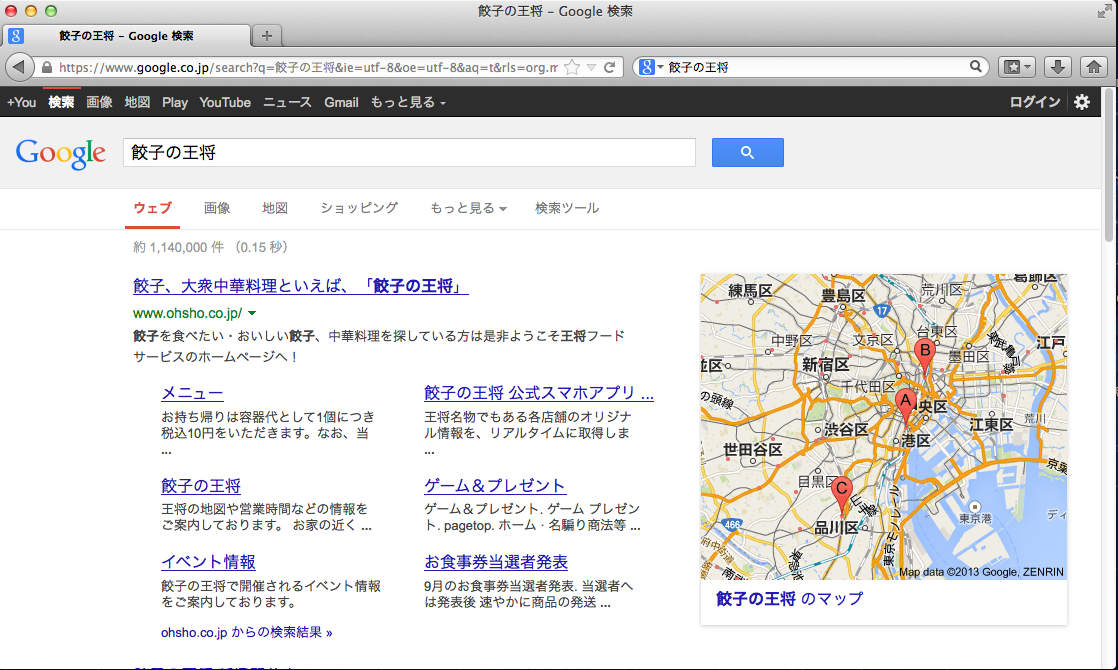Click magnifier icon in browser search box
This screenshot has width=1118, height=670.
pos(975,66)
